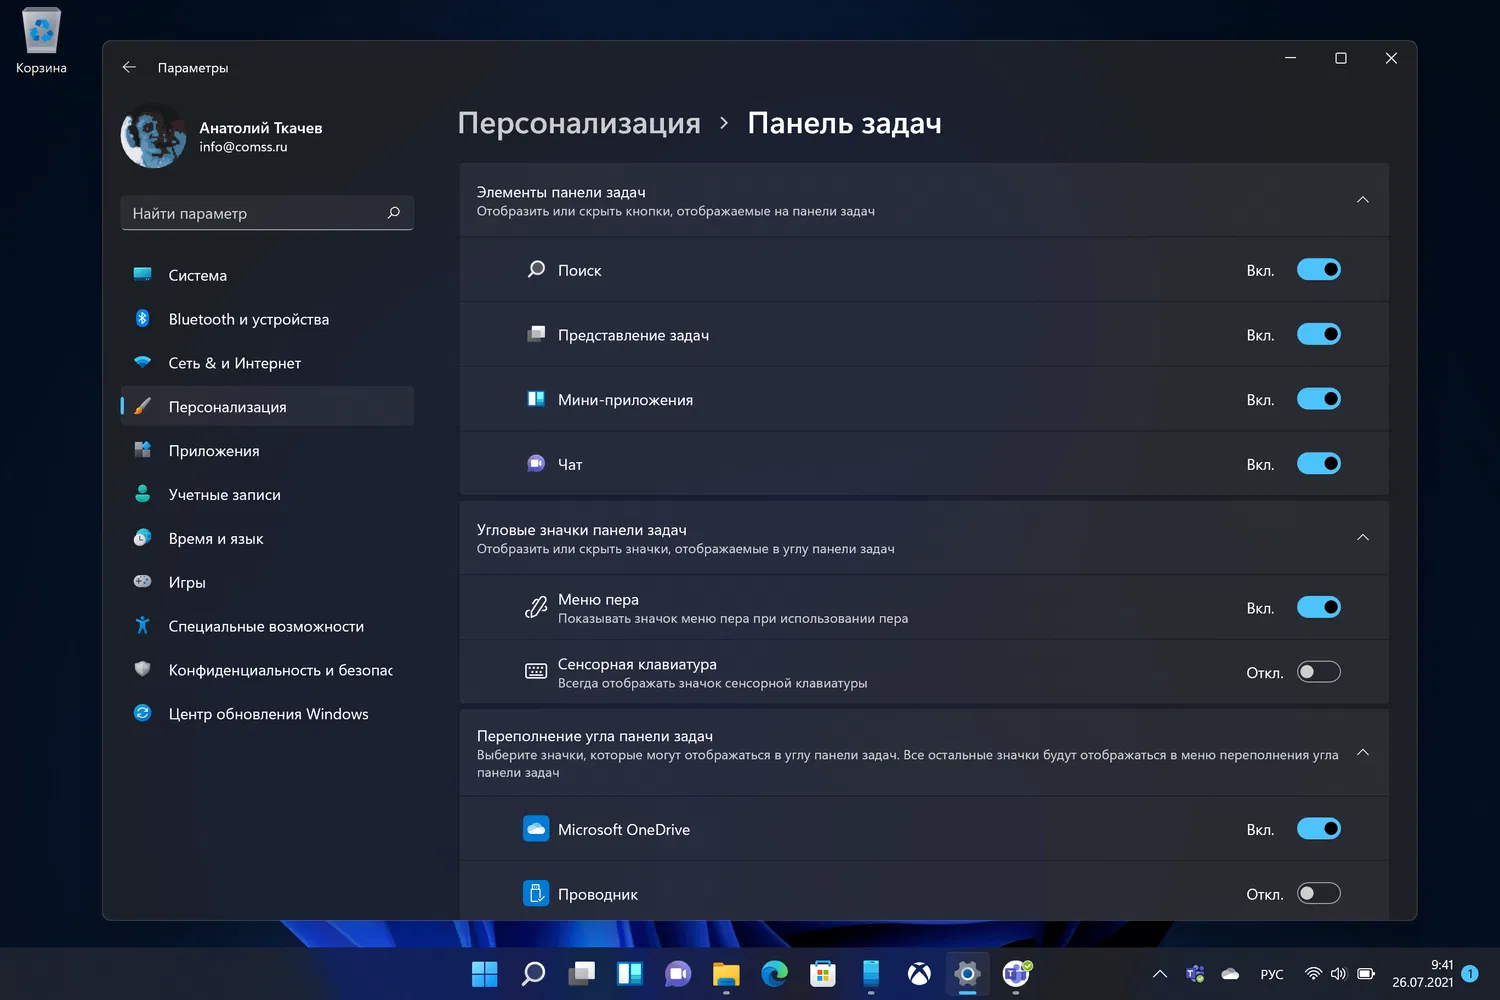The image size is (1500, 1000).
Task: Enable the Сенсорная клавиатура toggle
Action: tap(1318, 672)
